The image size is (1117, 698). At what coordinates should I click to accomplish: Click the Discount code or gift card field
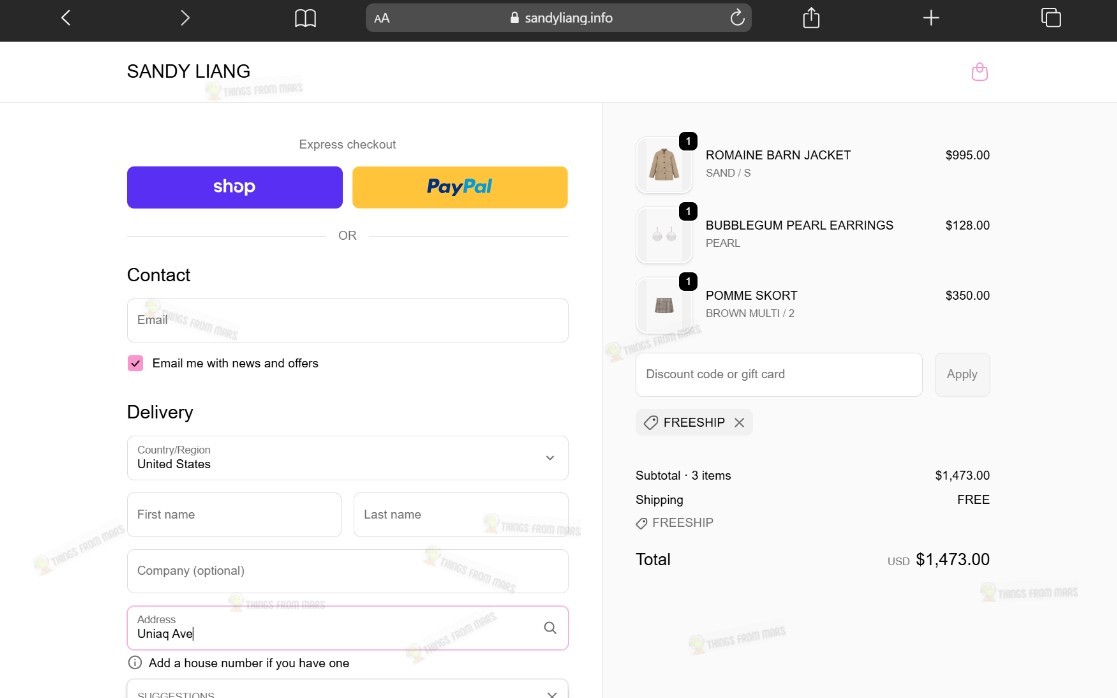[x=779, y=375]
